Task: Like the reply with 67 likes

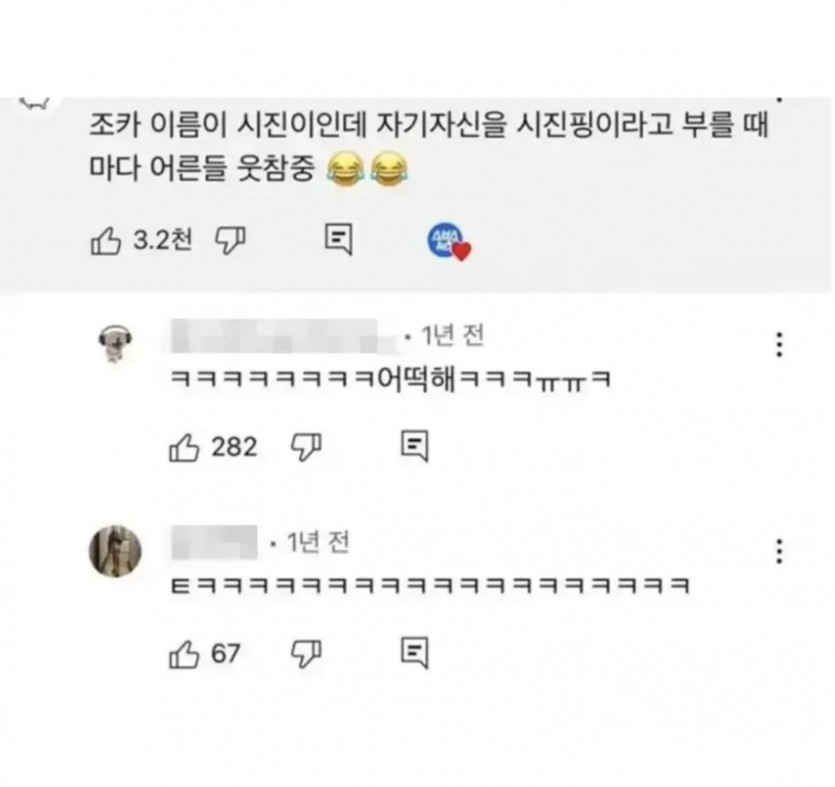Action: (x=184, y=654)
